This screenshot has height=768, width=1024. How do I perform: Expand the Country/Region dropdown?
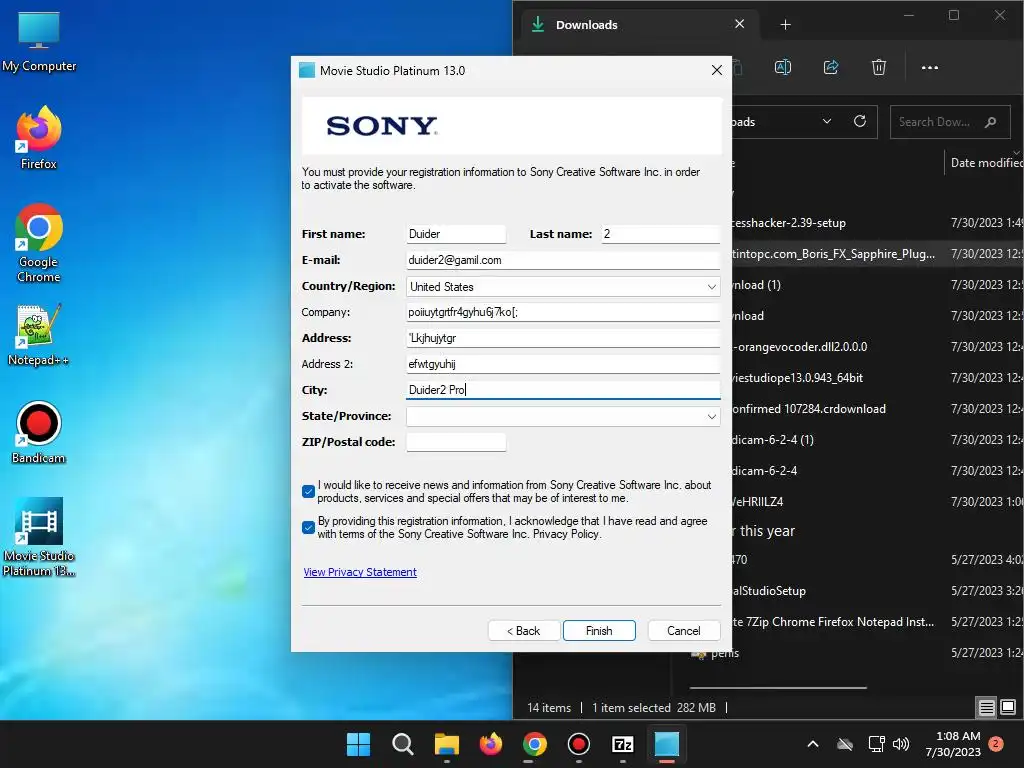coord(711,287)
